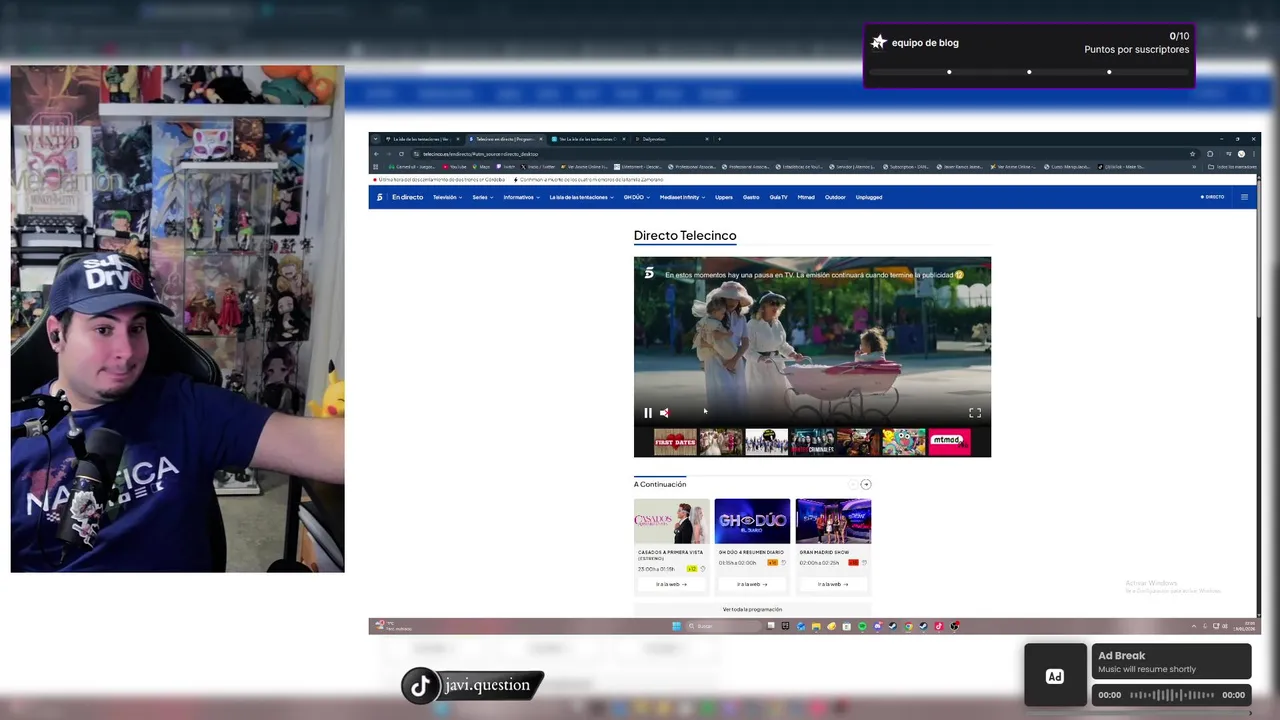Open the mtmad channel thumbnail
This screenshot has width=1280, height=720.
(949, 442)
